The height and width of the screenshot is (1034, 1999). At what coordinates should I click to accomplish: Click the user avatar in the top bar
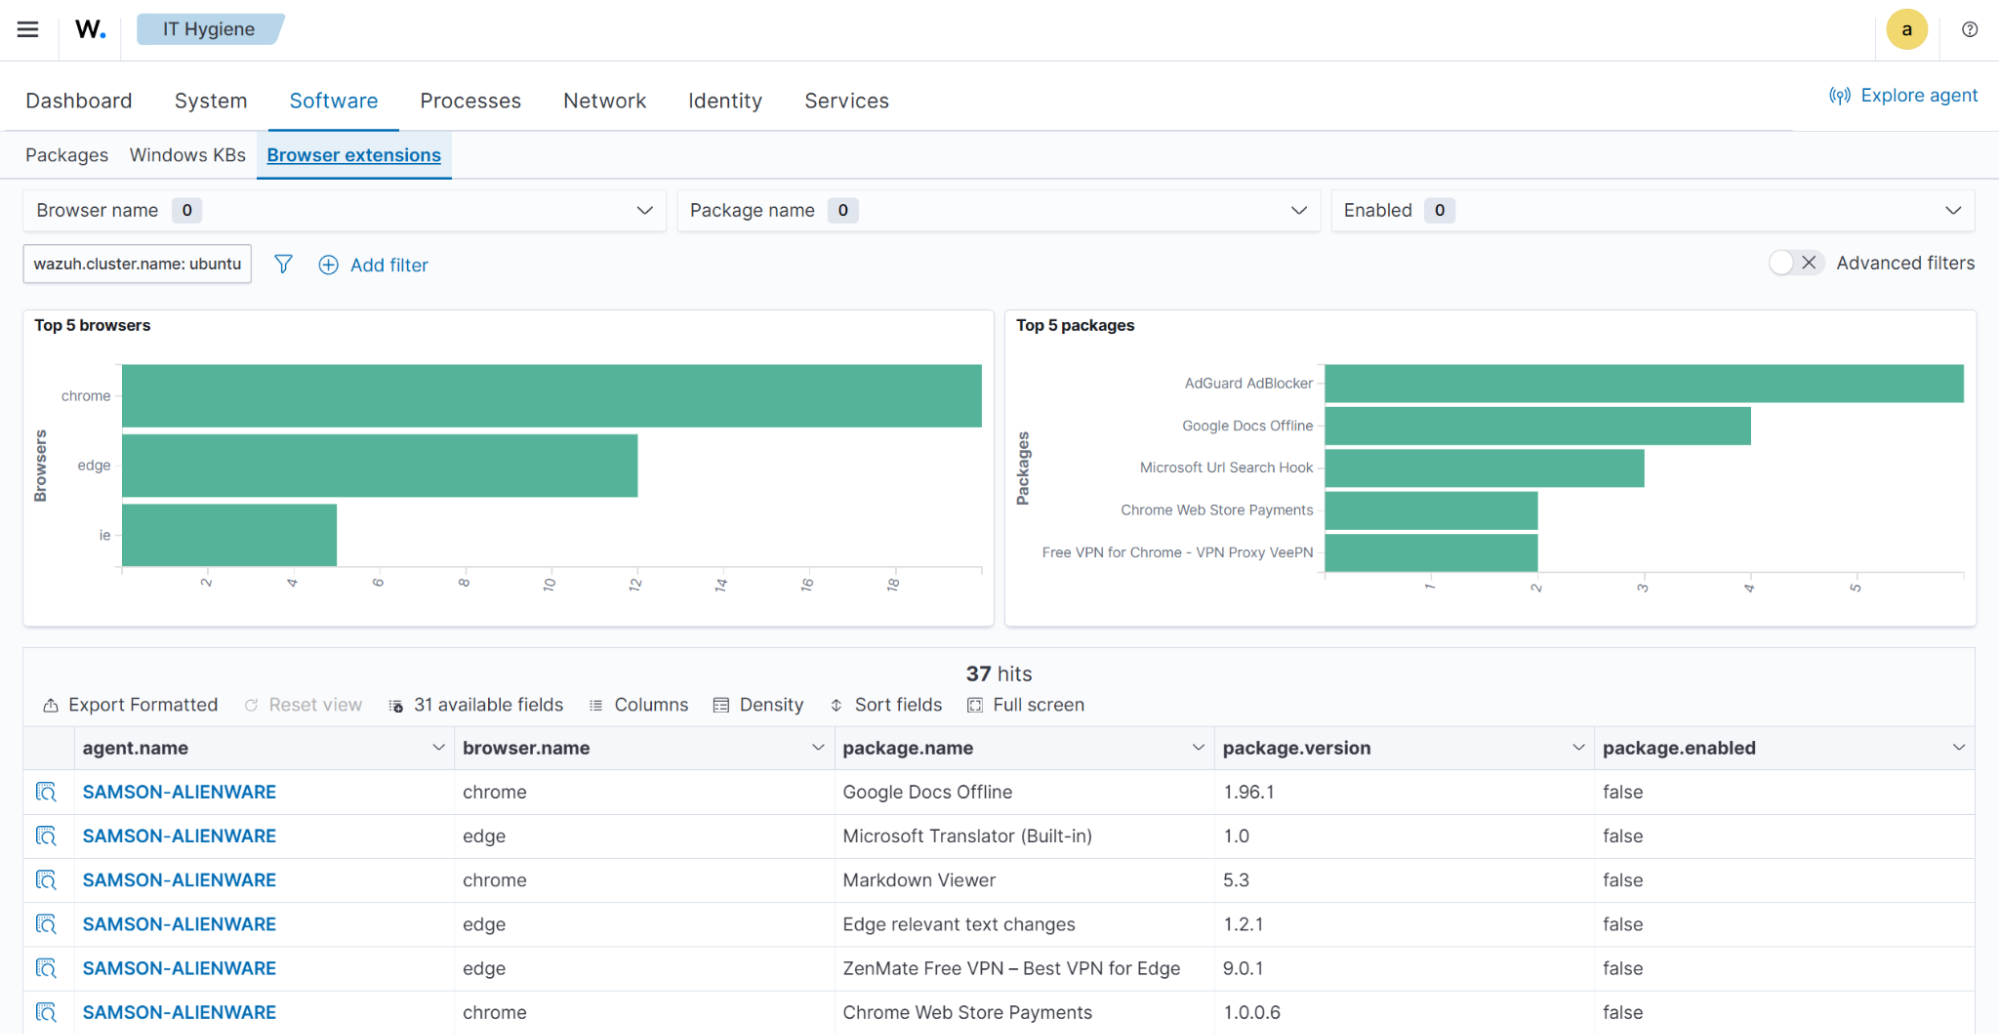pyautogui.click(x=1907, y=29)
